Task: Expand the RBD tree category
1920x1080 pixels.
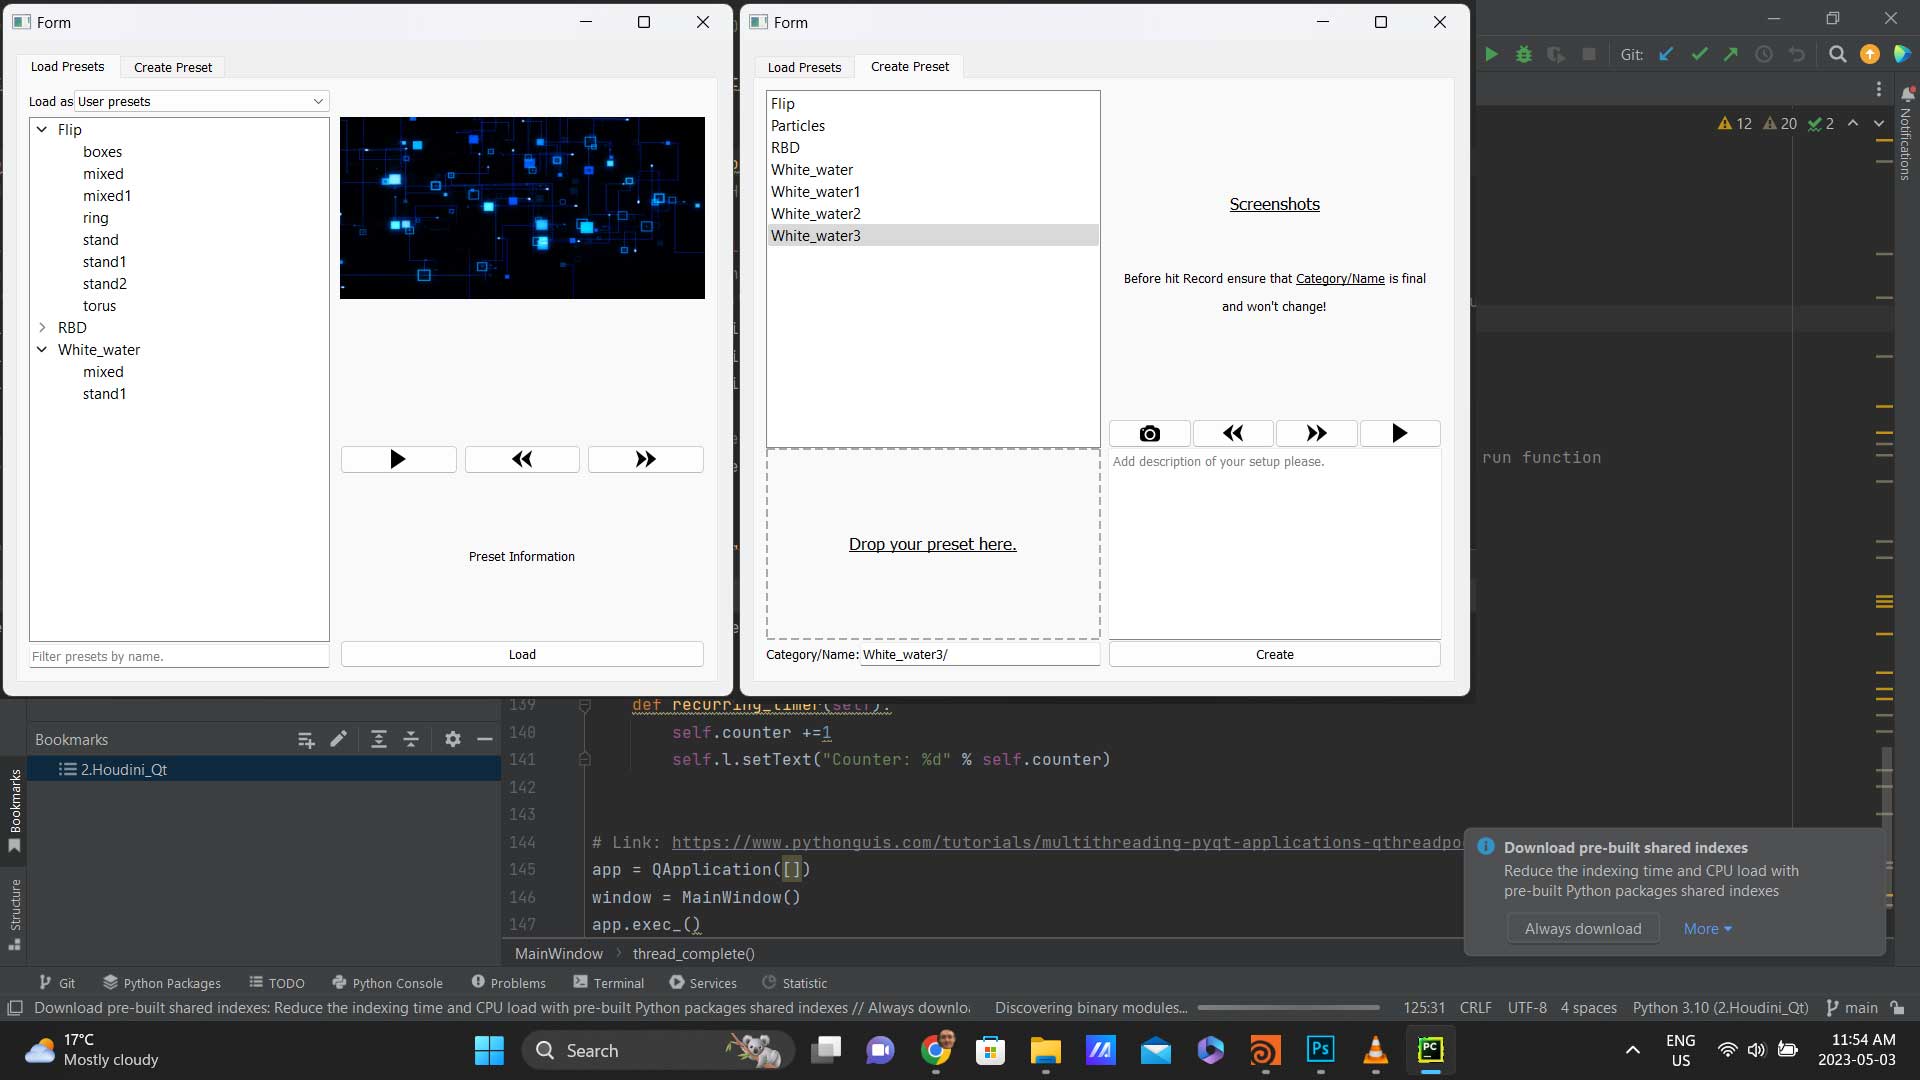Action: coord(42,328)
